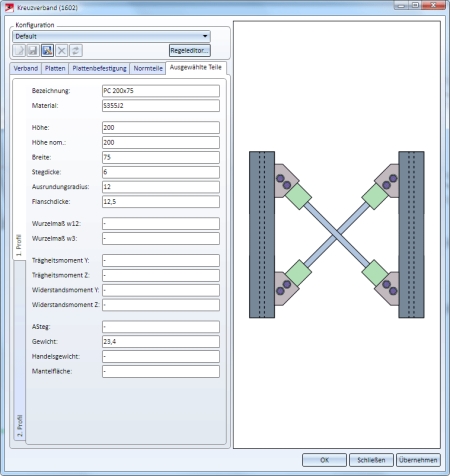Click the left column in the preview
The image size is (450, 476).
[262, 235]
